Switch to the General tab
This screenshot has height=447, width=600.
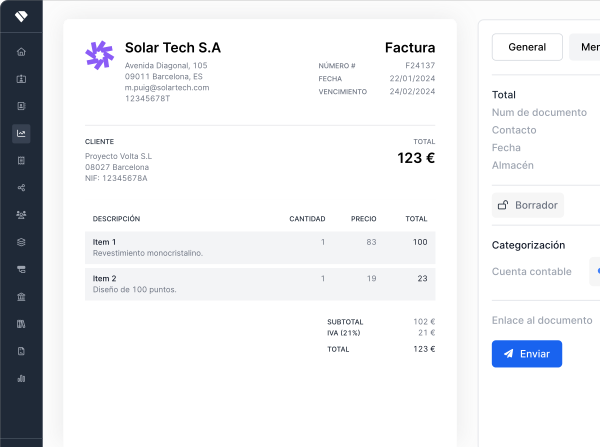pyautogui.click(x=527, y=47)
